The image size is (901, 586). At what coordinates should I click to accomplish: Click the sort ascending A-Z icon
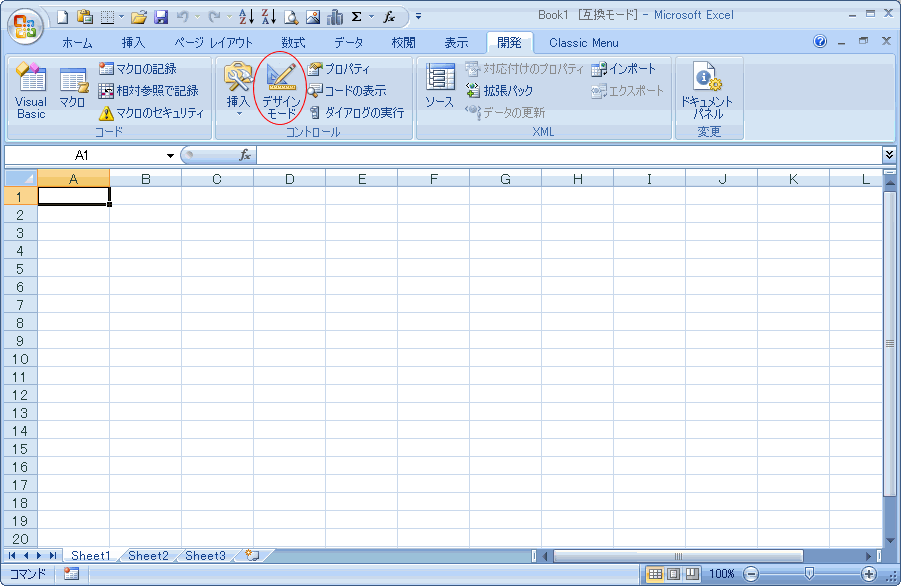tap(247, 17)
